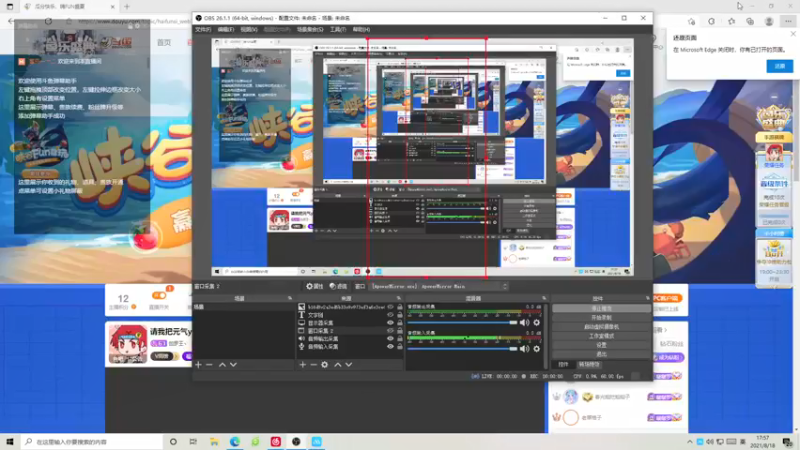Undock the Scenes panel via its header icon
This screenshot has height=450, width=800.
point(290,298)
